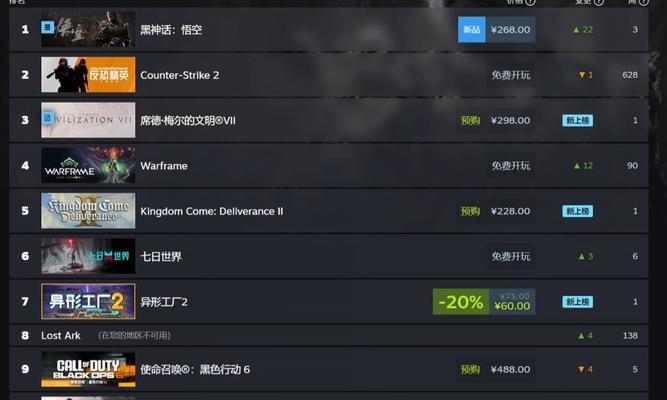Image resolution: width=667 pixels, height=400 pixels.
Task: Click the 新上榜 badge on the Kingdom Come row
Action: tap(577, 211)
